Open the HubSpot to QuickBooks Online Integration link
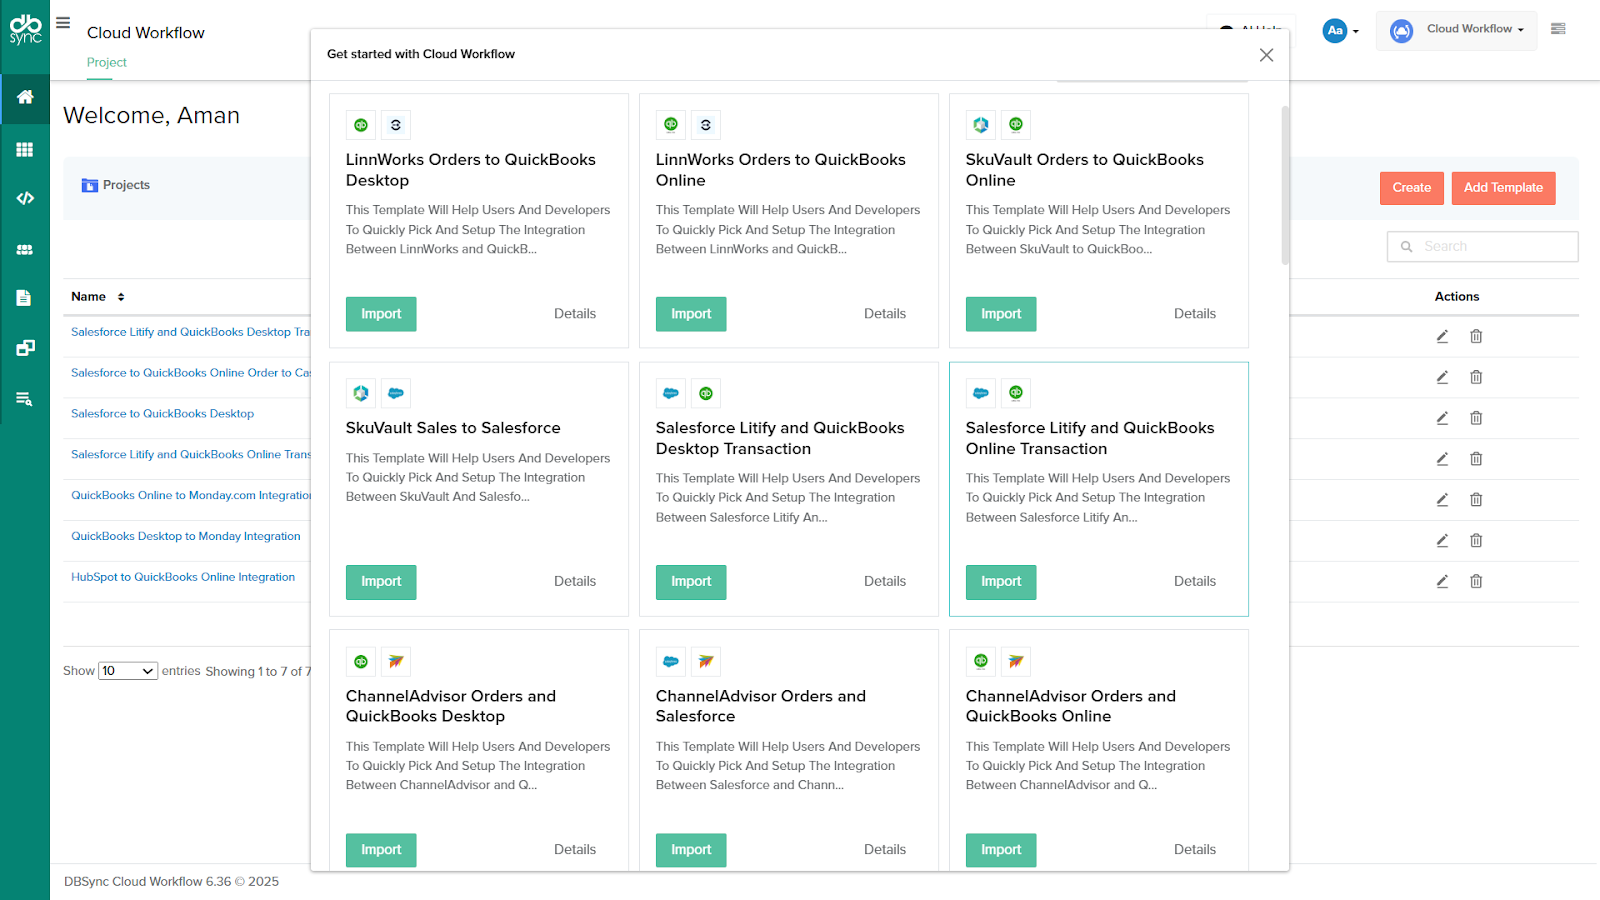1600x900 pixels. click(x=182, y=576)
